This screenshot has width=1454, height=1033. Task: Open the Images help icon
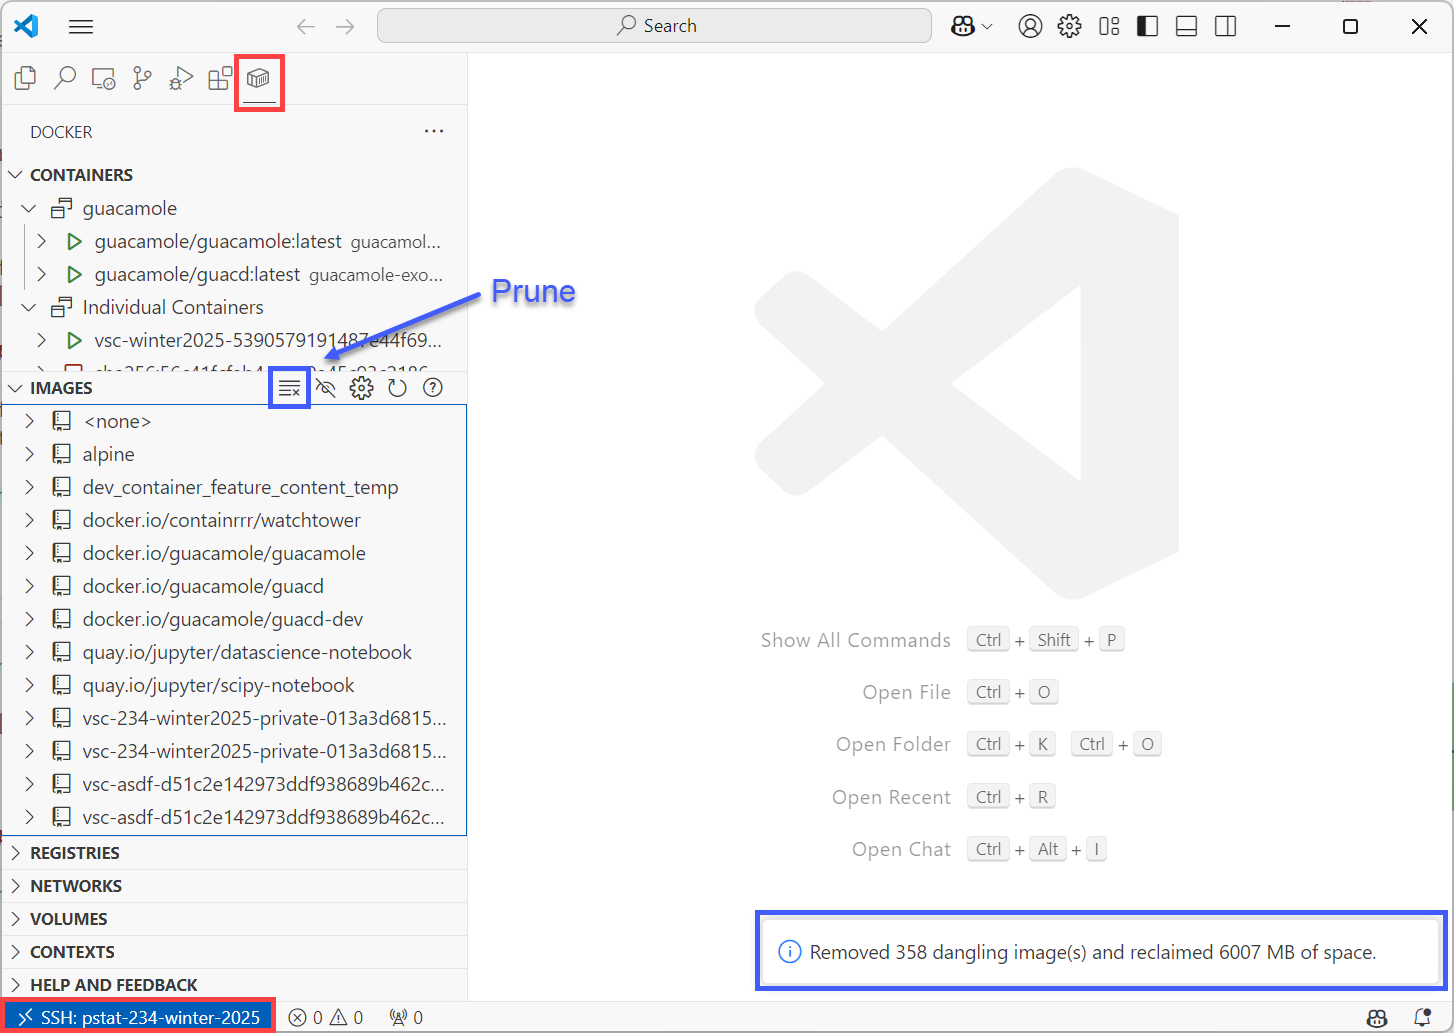point(433,388)
